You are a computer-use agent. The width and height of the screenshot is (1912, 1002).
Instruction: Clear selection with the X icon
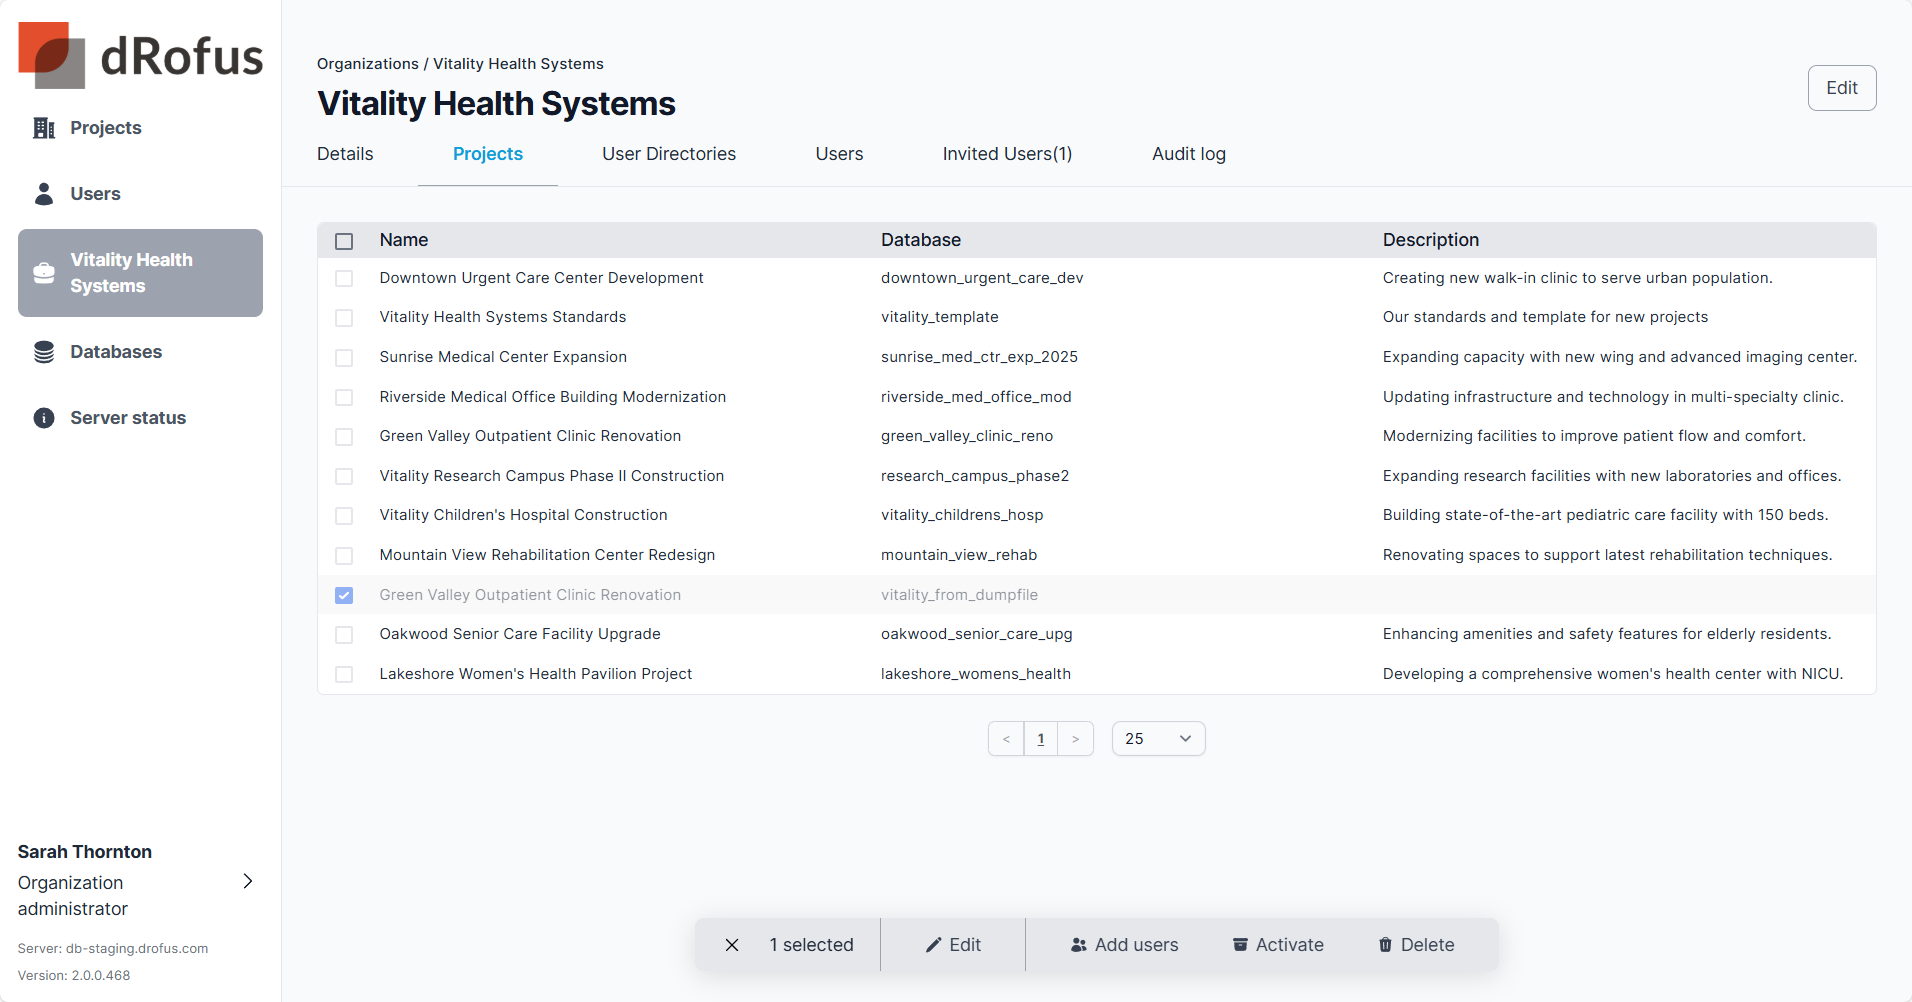tap(732, 945)
